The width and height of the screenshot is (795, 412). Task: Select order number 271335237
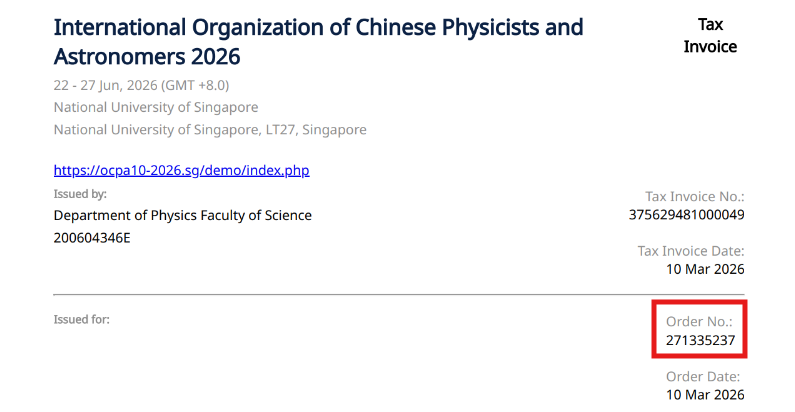[700, 341]
